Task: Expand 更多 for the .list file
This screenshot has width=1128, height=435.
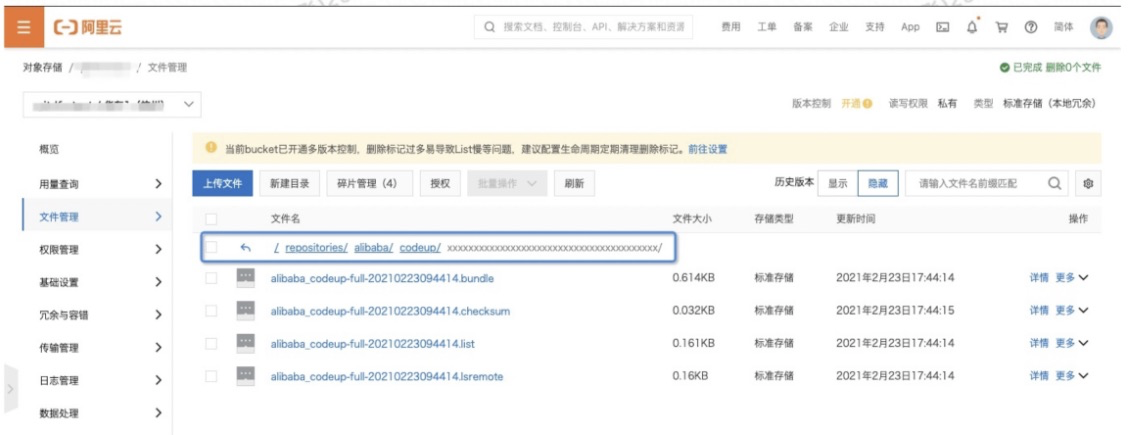Action: pyautogui.click(x=1071, y=343)
